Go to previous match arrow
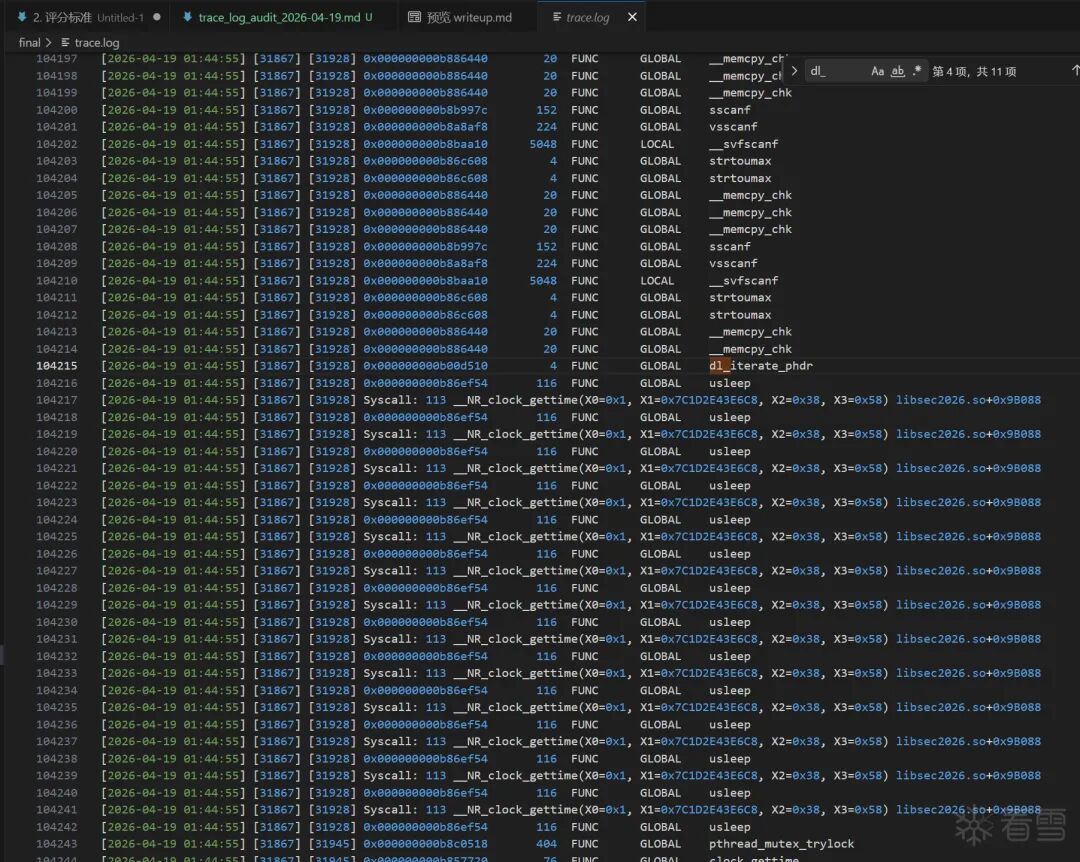The width and height of the screenshot is (1080, 862). pos(1074,71)
